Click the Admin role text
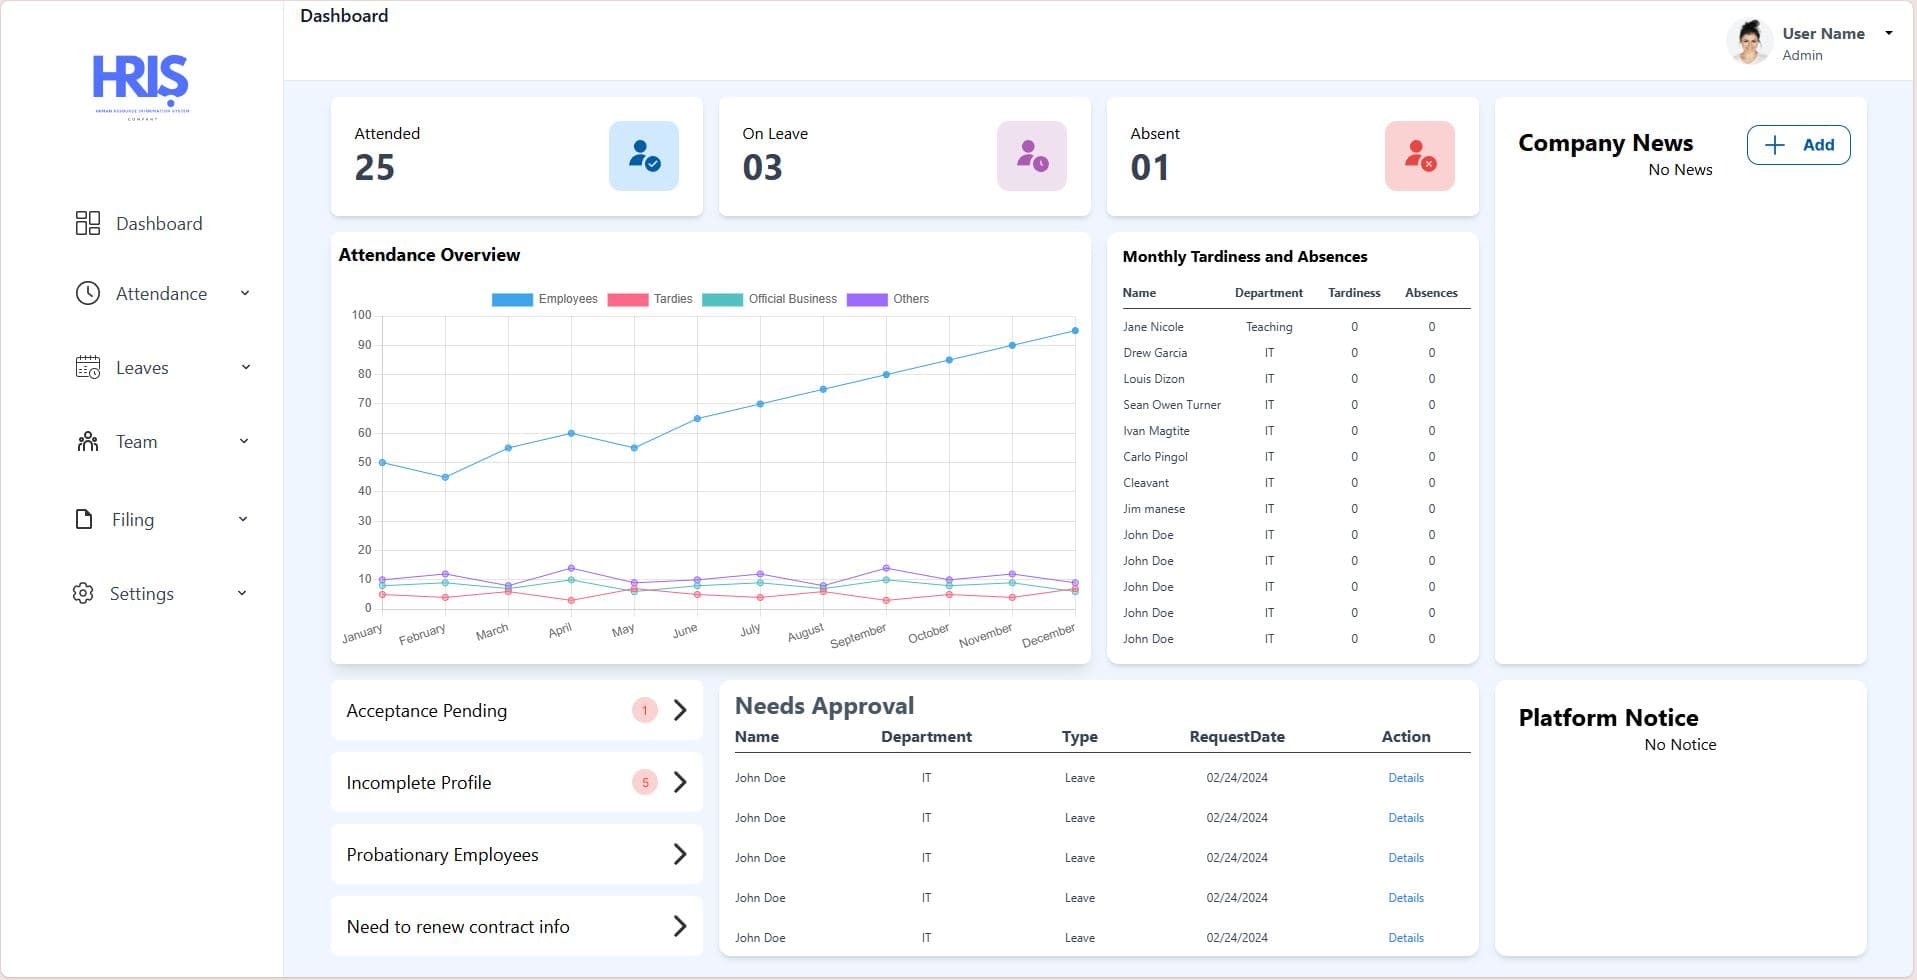This screenshot has height=980, width=1917. (1802, 55)
